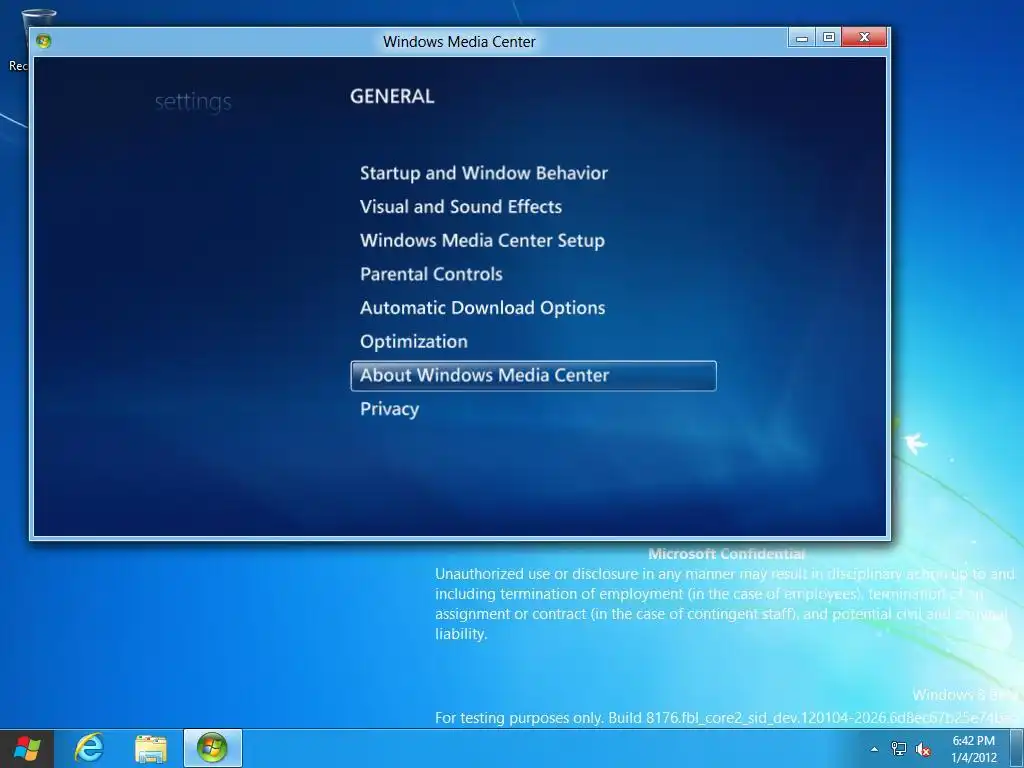Open Startup and Window Behavior settings
This screenshot has width=1024, height=768.
483,173
